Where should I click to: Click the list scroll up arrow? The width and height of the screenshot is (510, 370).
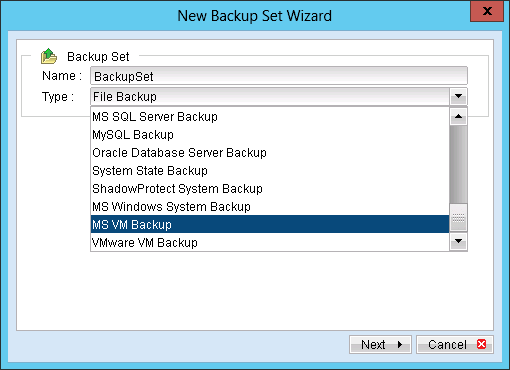458,116
